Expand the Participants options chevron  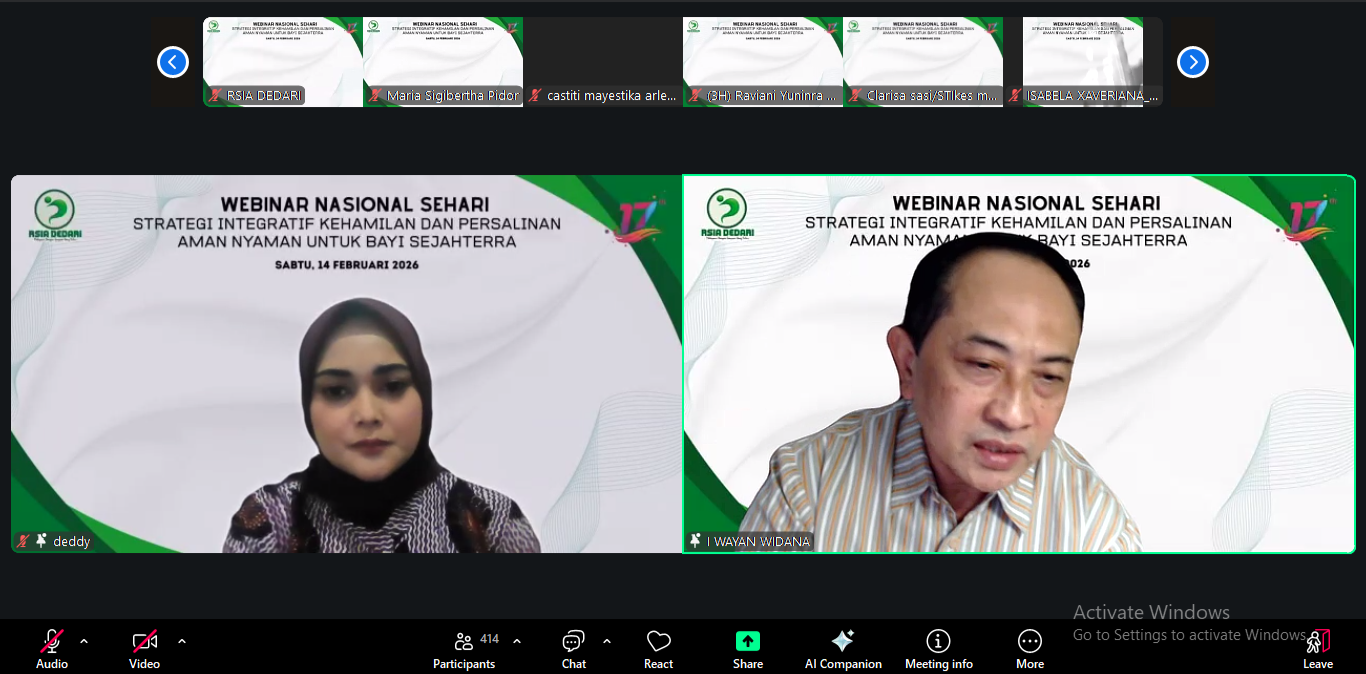coord(517,641)
